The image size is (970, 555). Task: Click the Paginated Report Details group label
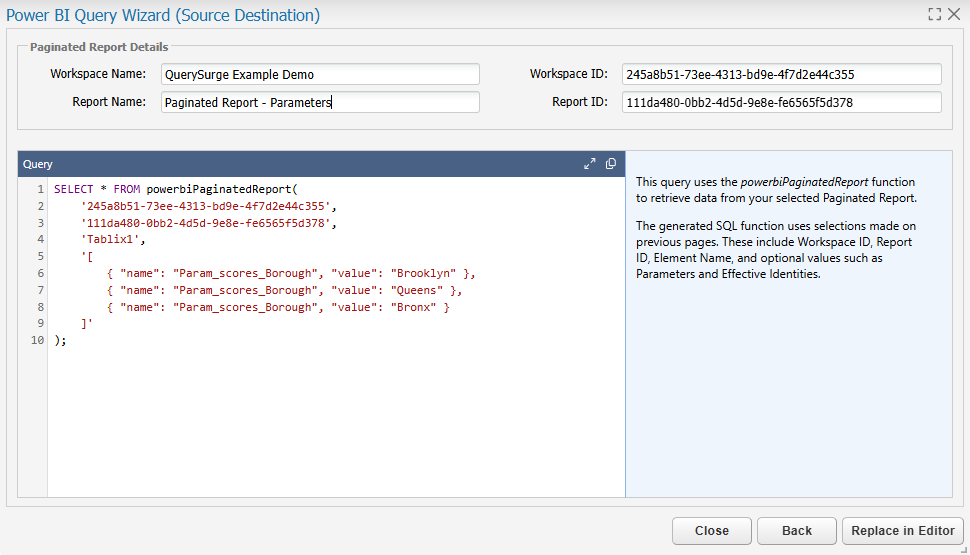pyautogui.click(x=99, y=47)
